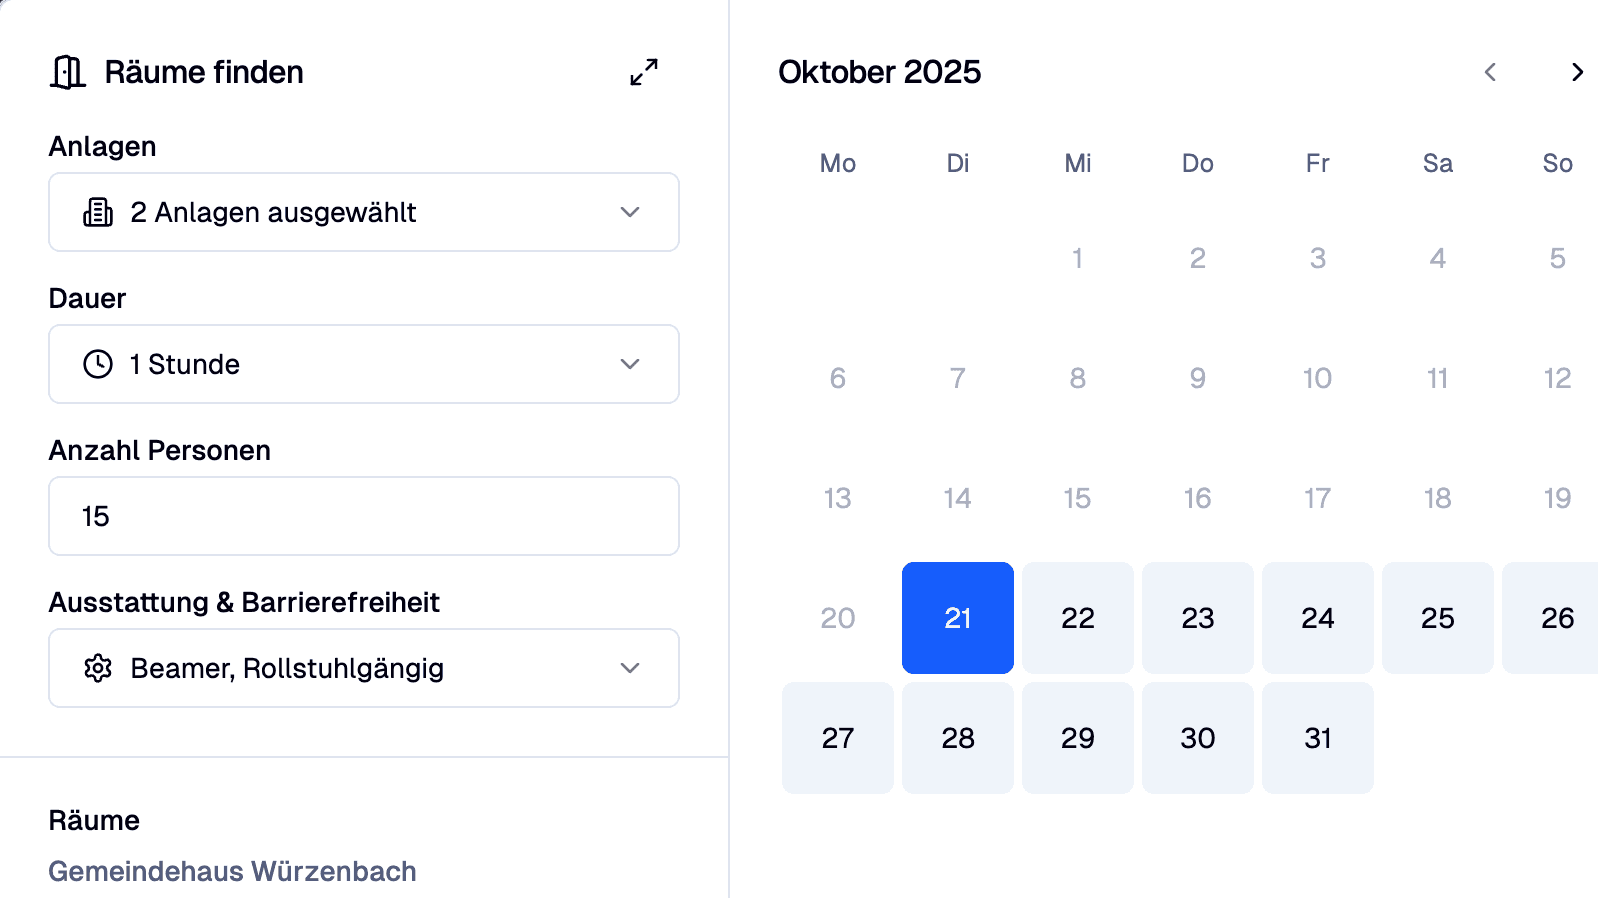Click the clock icon in the Dauer field
The image size is (1598, 899).
click(97, 364)
